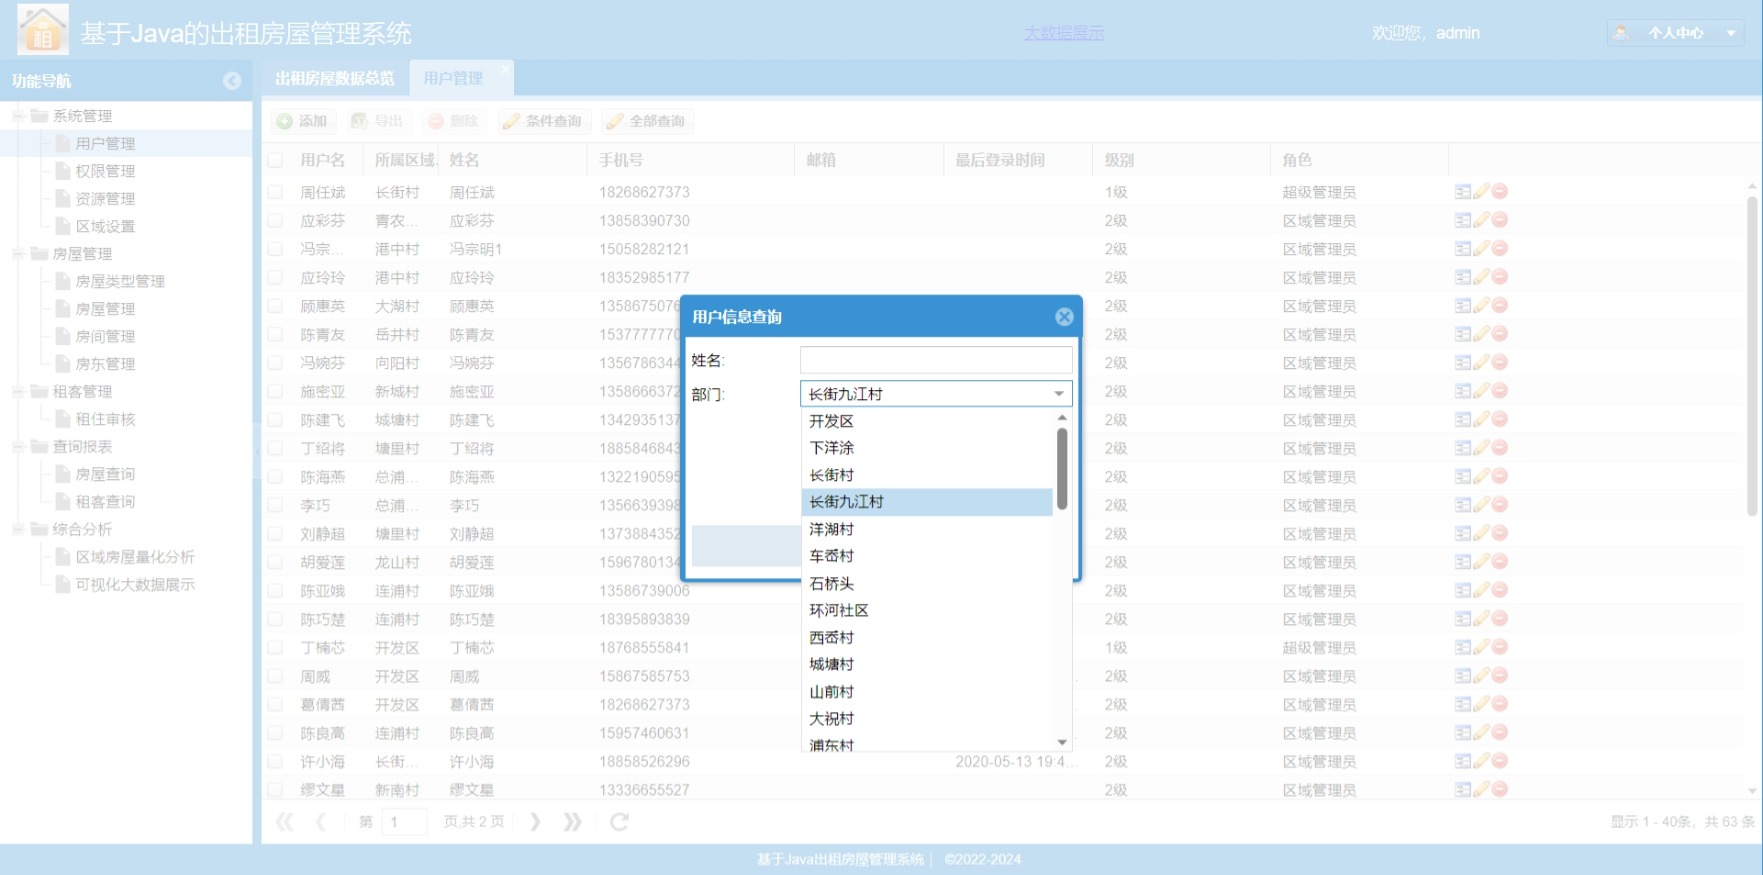Refresh the user table
1763x875 pixels.
619,822
